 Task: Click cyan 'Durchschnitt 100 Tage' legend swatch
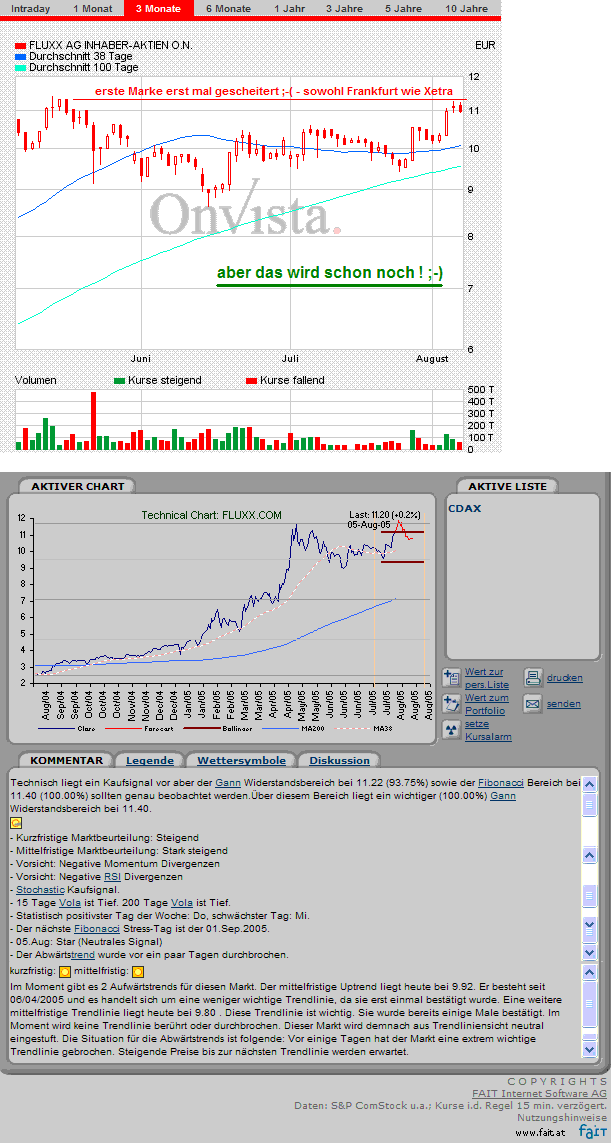coord(20,67)
